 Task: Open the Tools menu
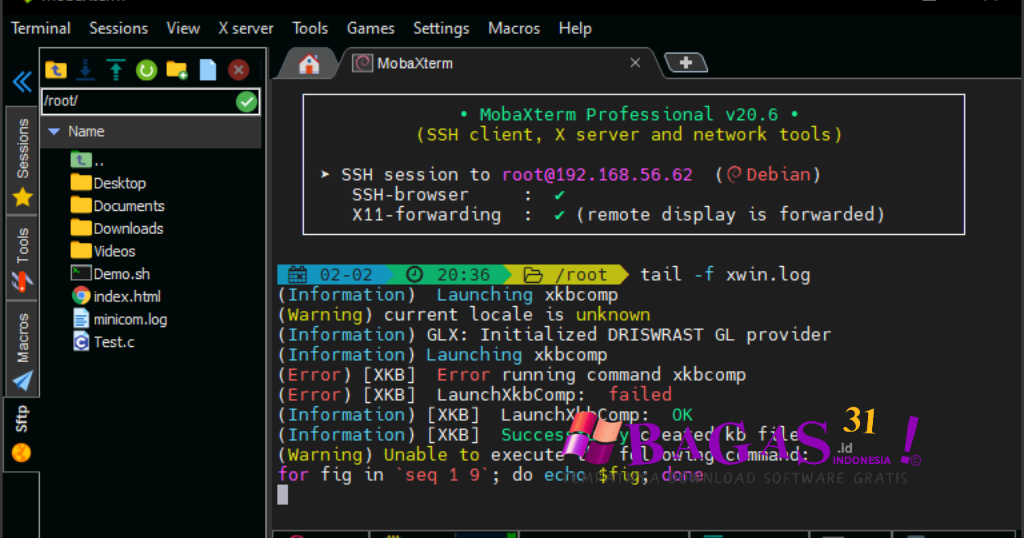(310, 29)
